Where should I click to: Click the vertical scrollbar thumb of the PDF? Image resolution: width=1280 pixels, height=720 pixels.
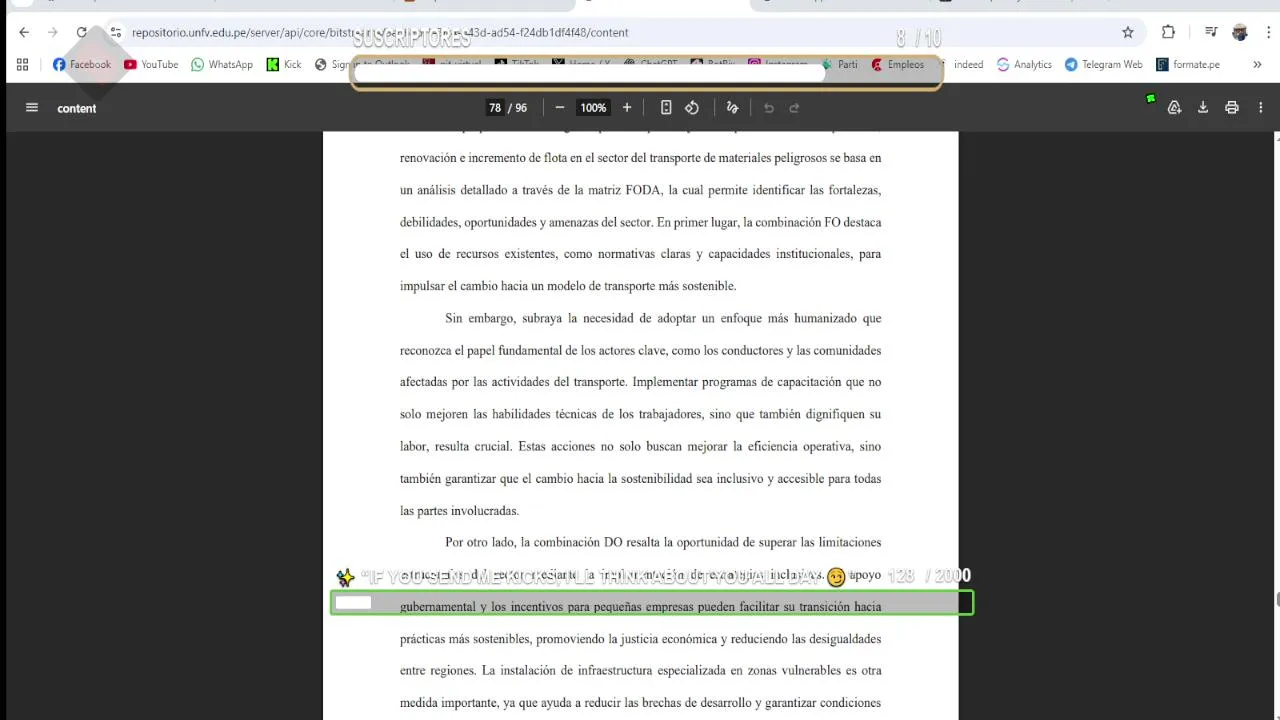click(x=1276, y=599)
